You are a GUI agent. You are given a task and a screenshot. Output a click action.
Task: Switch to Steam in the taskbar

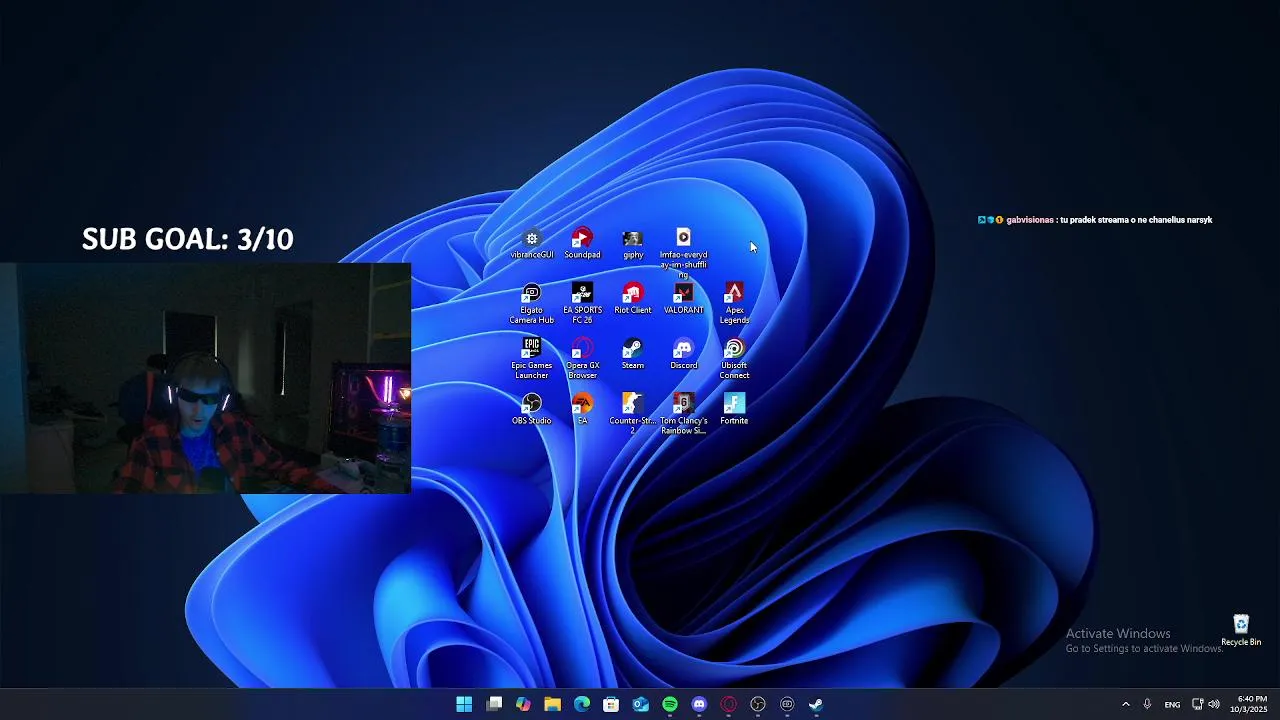(x=816, y=704)
